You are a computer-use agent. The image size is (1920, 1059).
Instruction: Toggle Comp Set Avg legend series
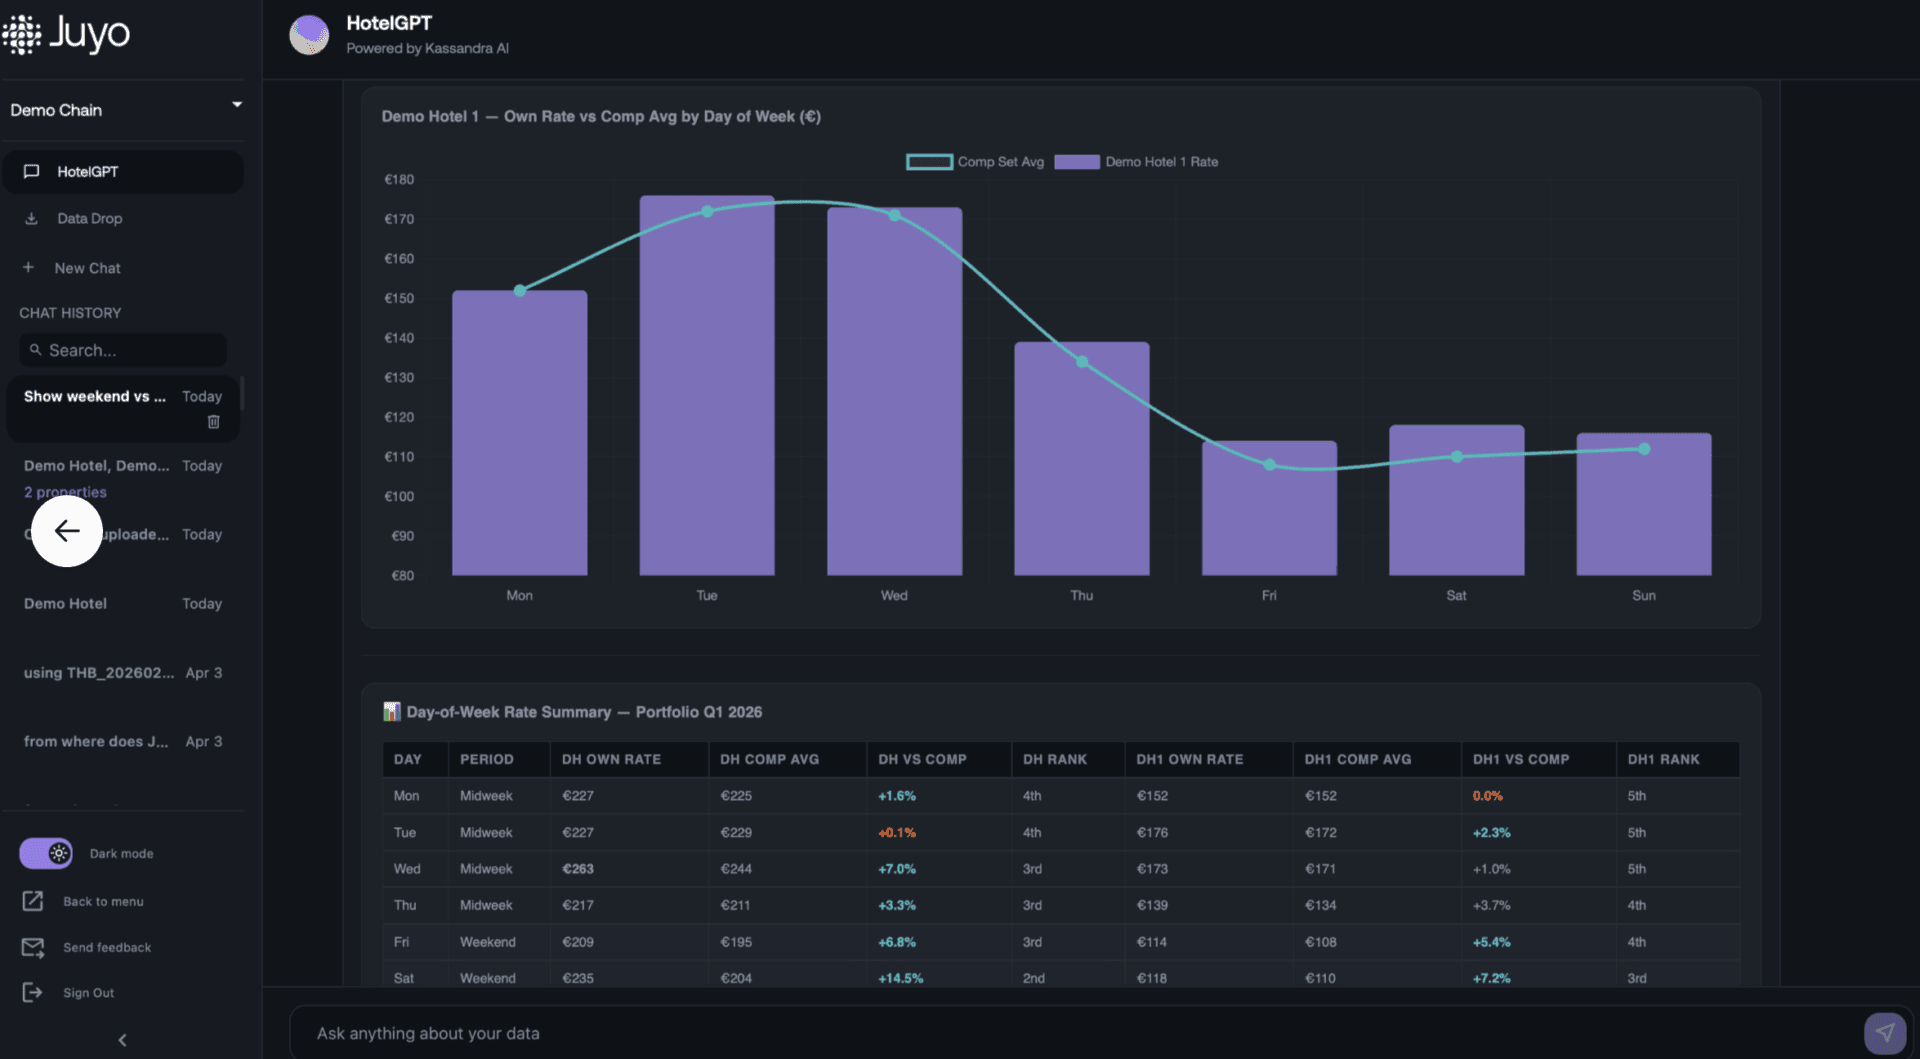[x=975, y=162]
